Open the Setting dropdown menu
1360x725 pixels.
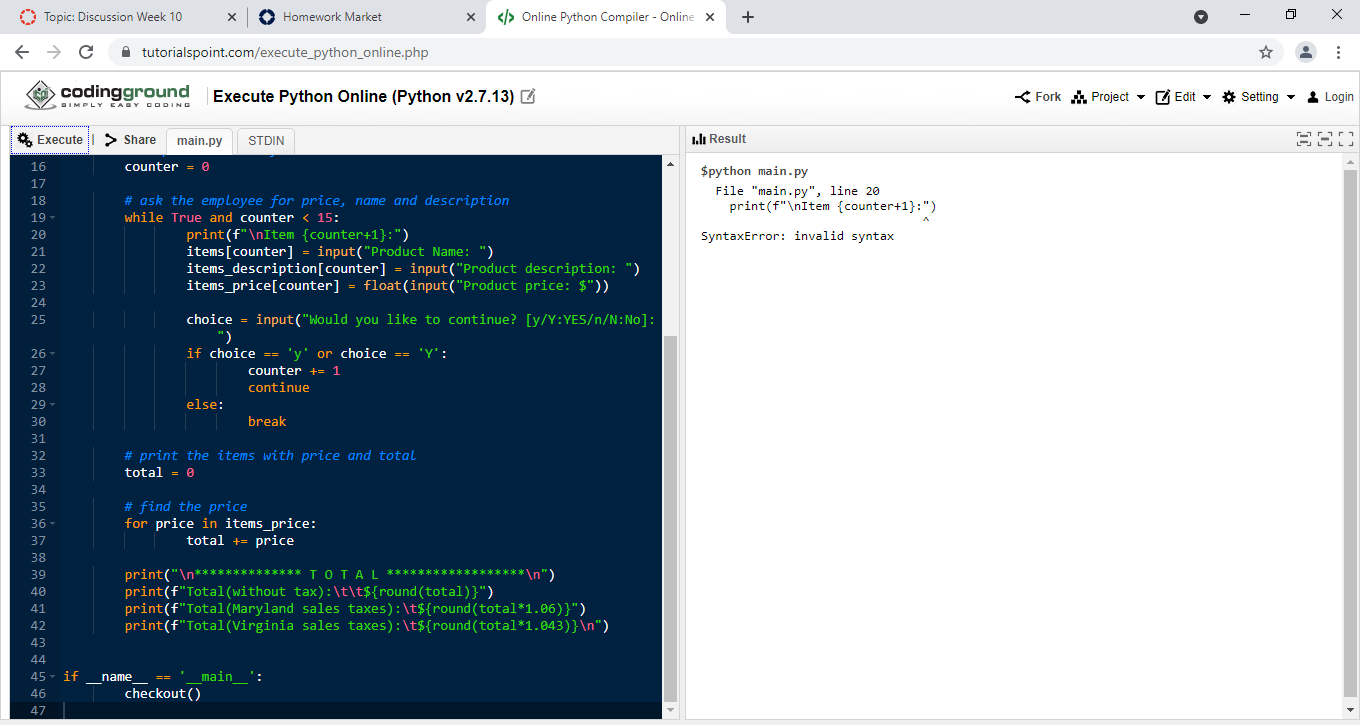(1258, 97)
